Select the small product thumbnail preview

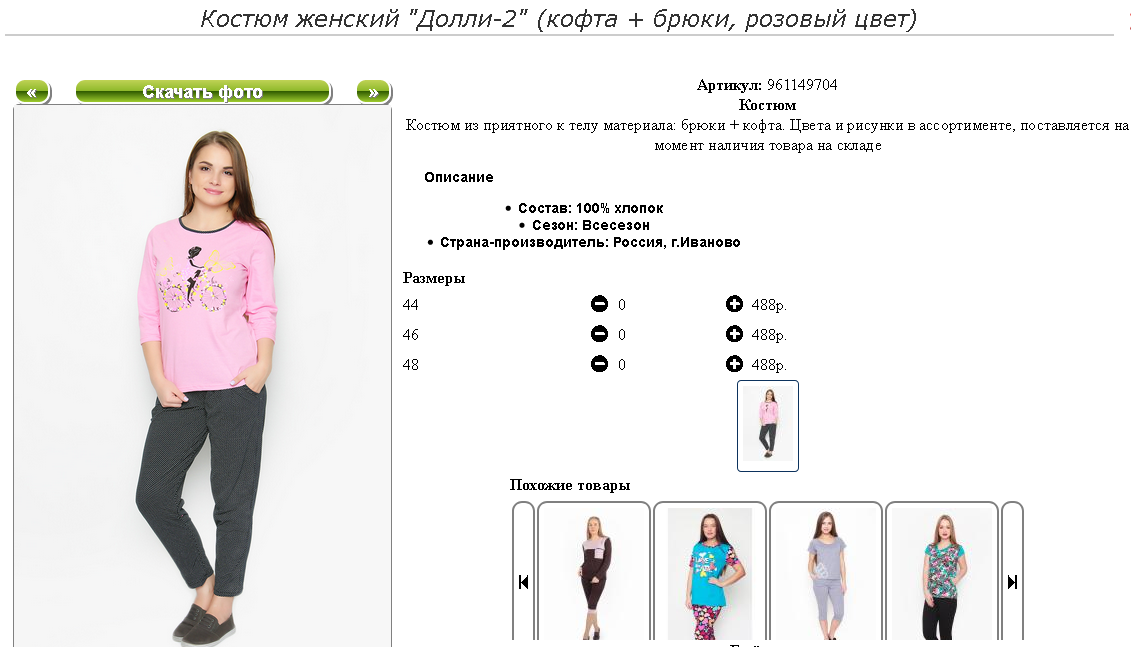tap(767, 426)
